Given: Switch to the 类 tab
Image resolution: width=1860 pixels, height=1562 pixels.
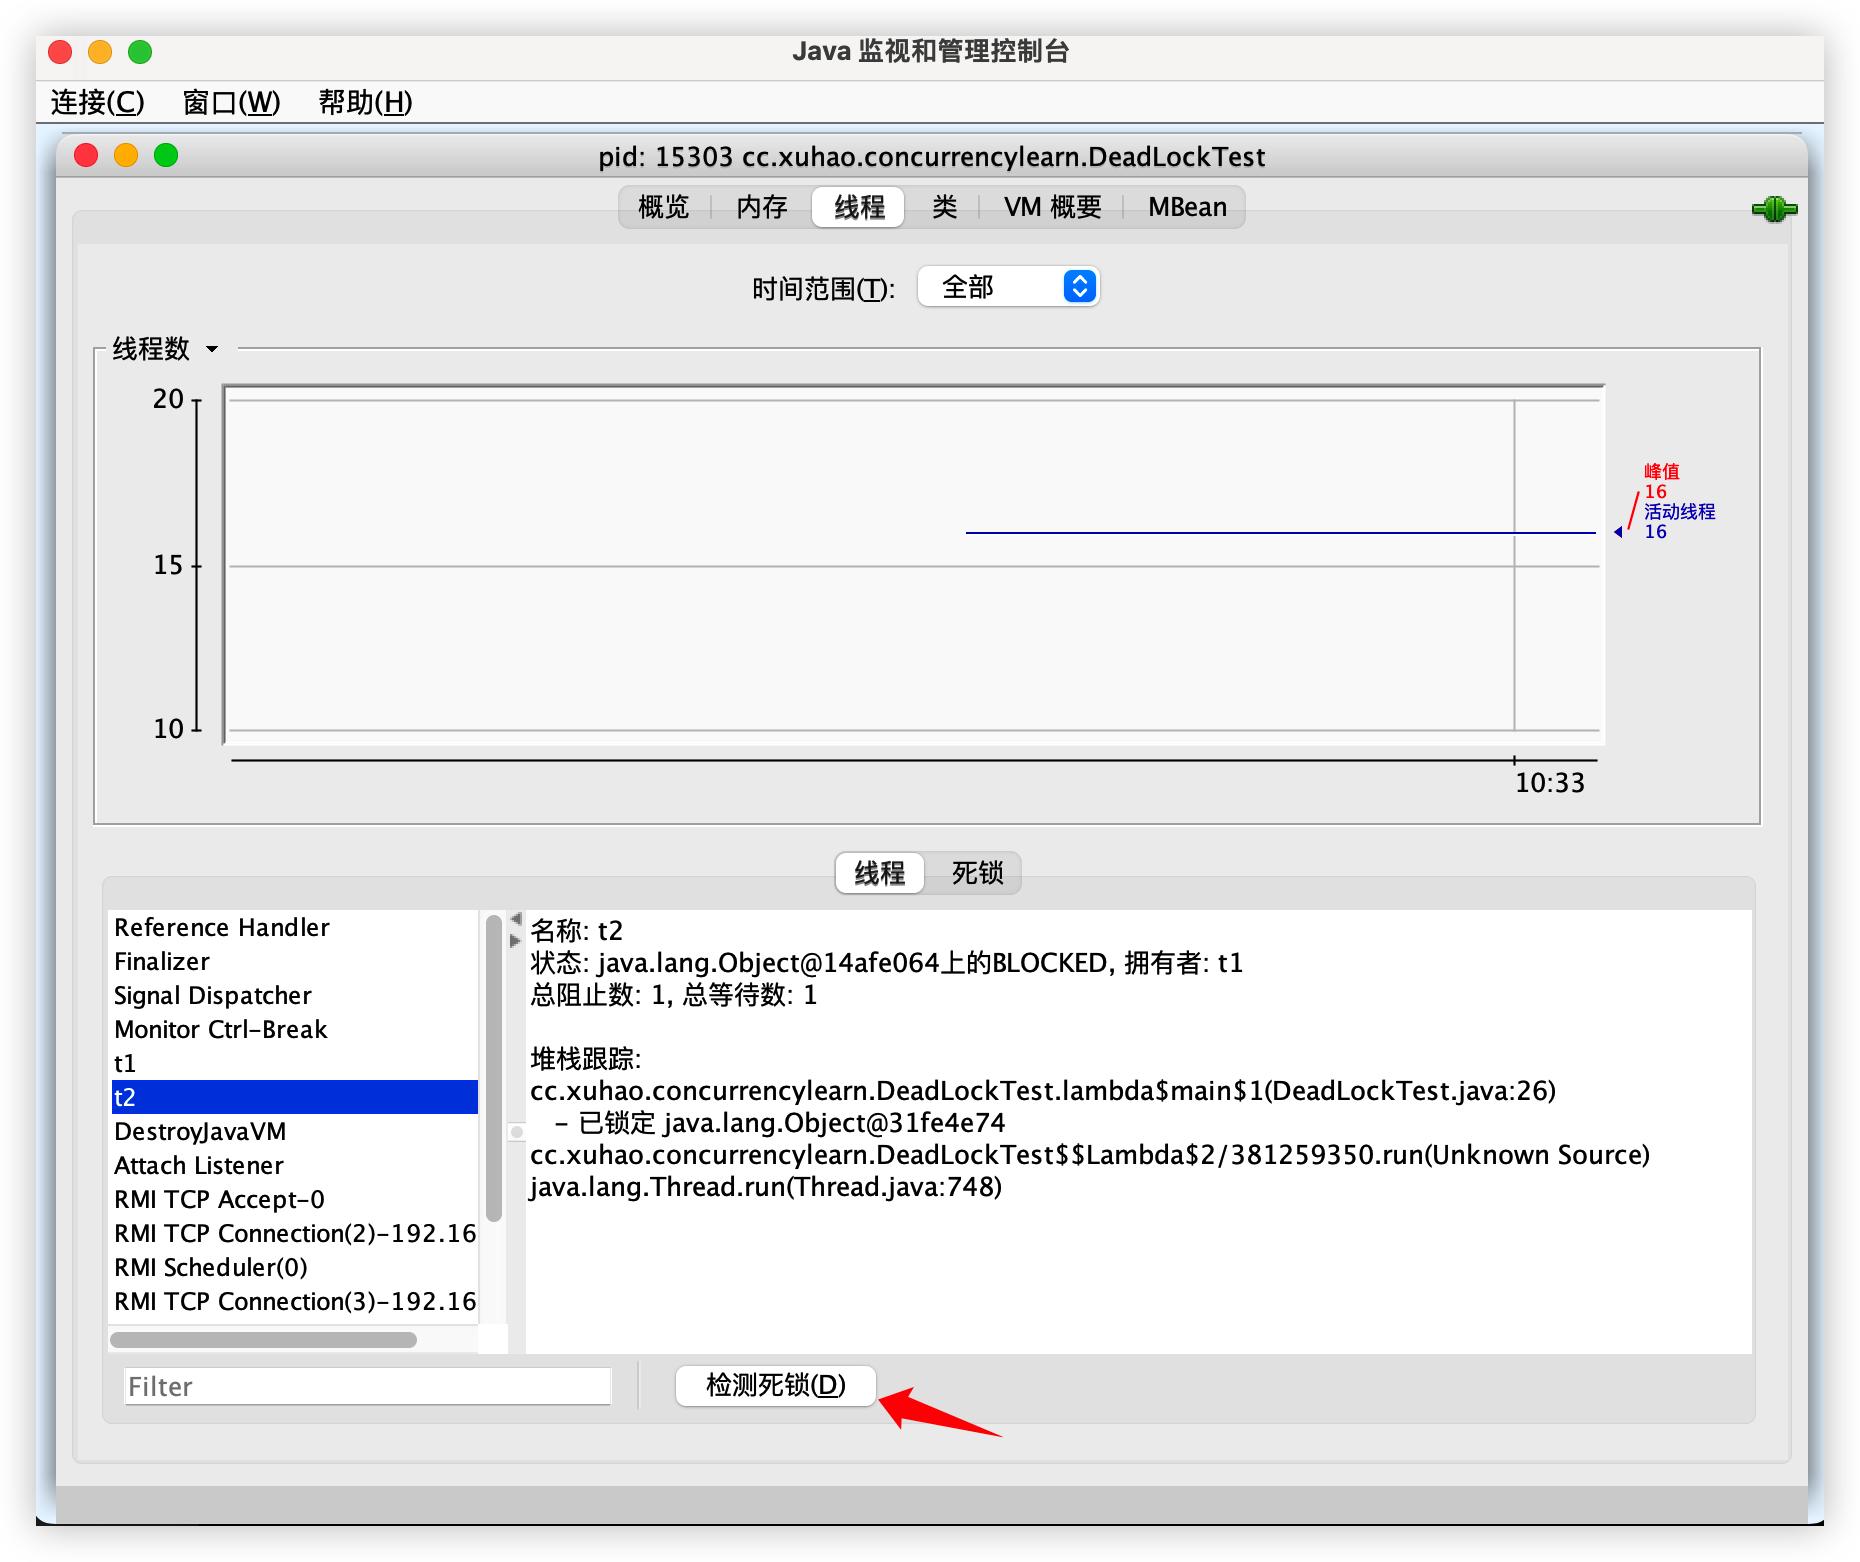Looking at the screenshot, I should pyautogui.click(x=944, y=207).
